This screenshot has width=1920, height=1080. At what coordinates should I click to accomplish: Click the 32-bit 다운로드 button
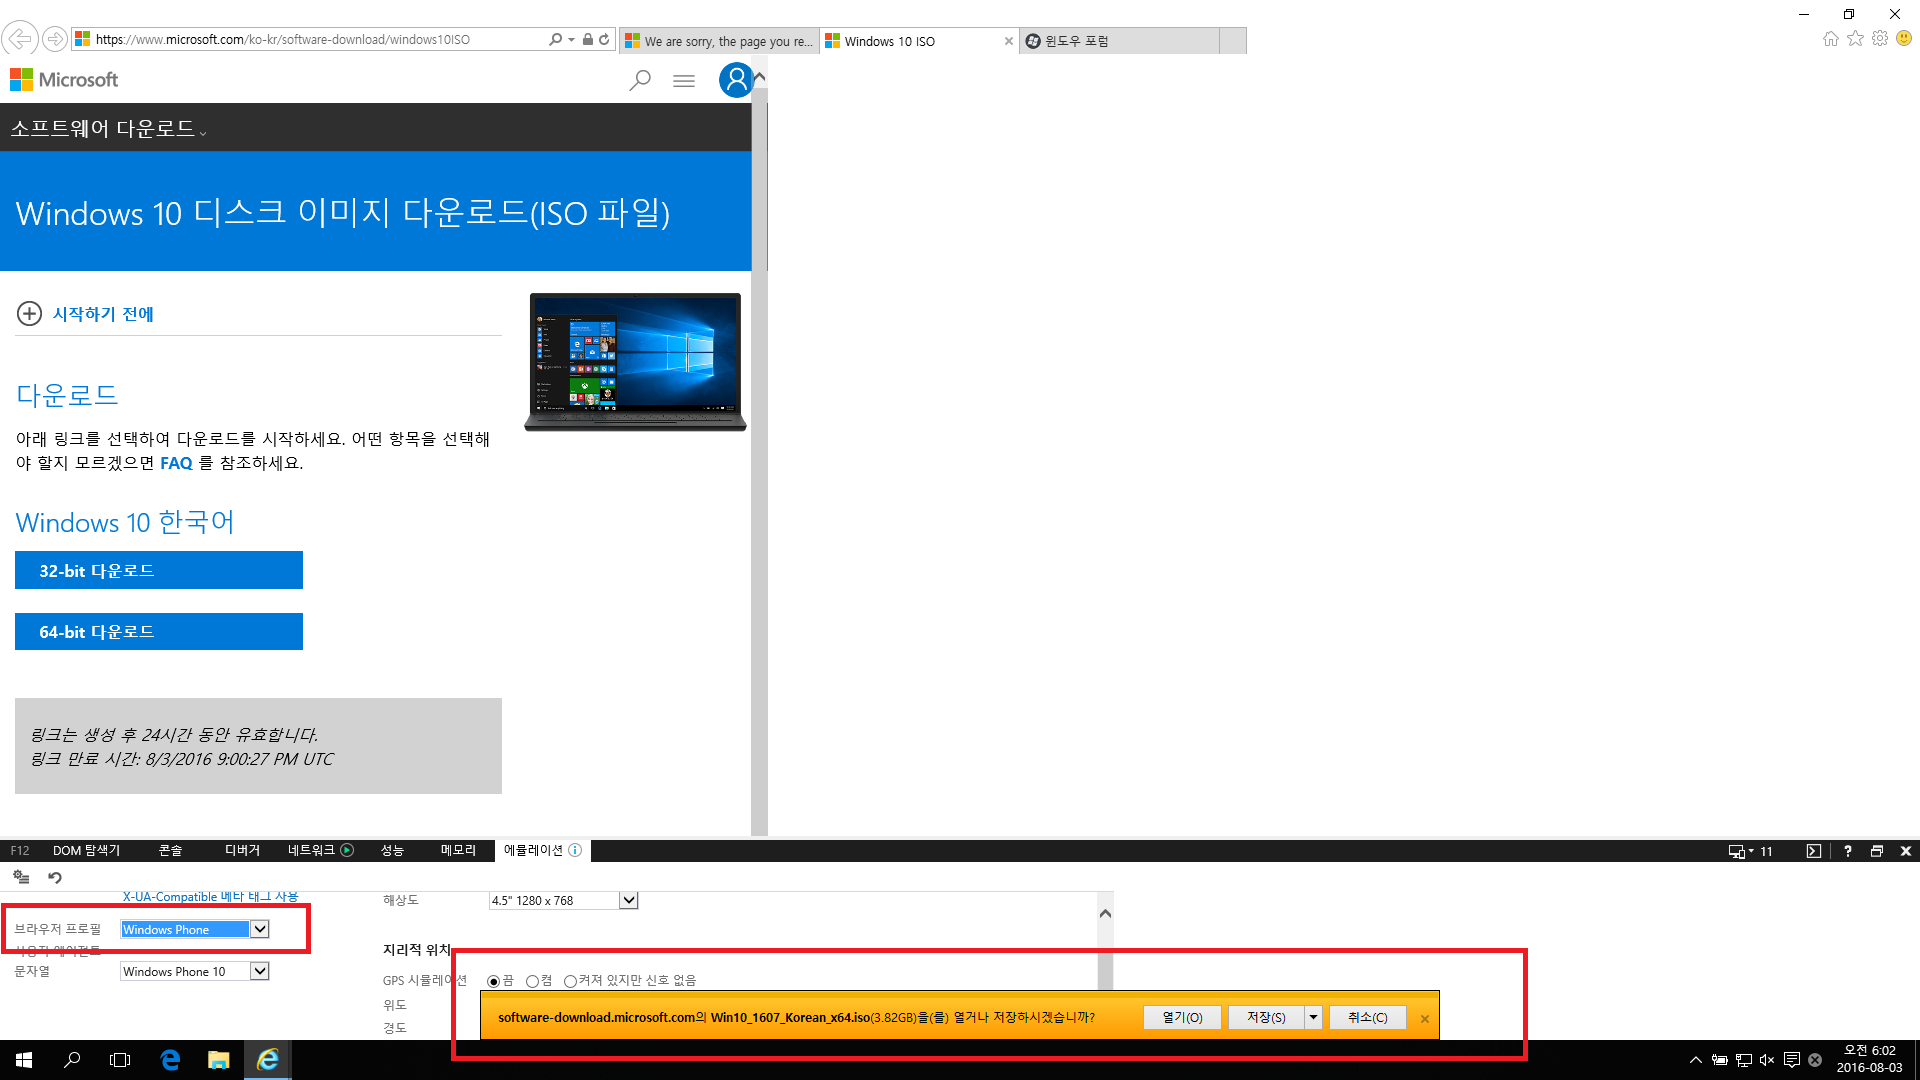click(x=159, y=570)
